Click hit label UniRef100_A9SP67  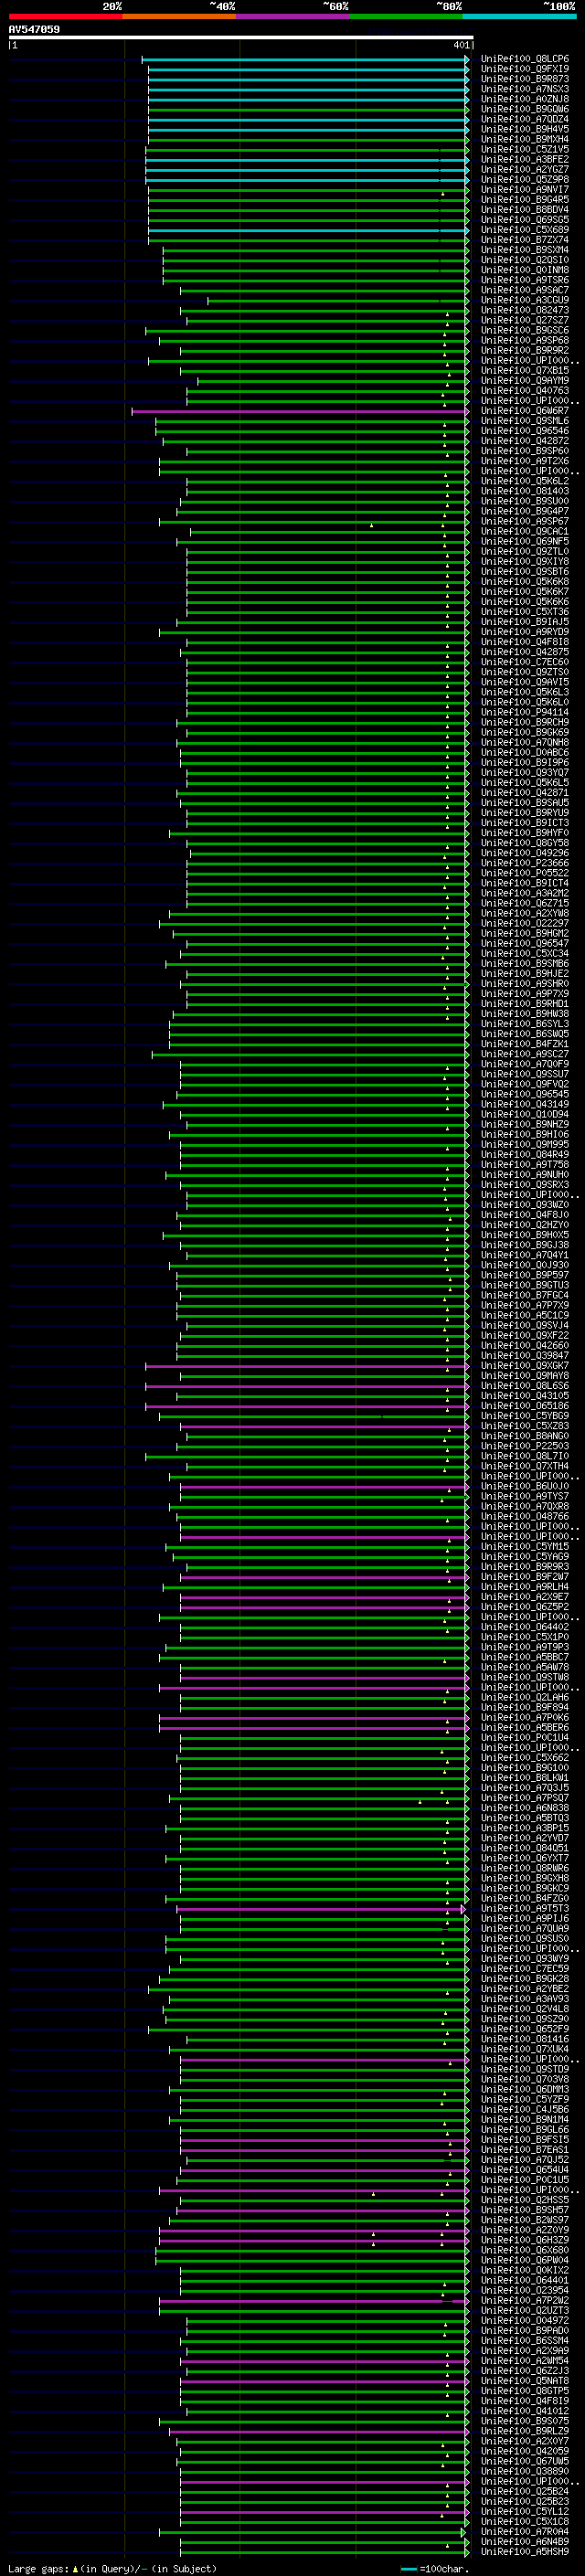(x=525, y=521)
